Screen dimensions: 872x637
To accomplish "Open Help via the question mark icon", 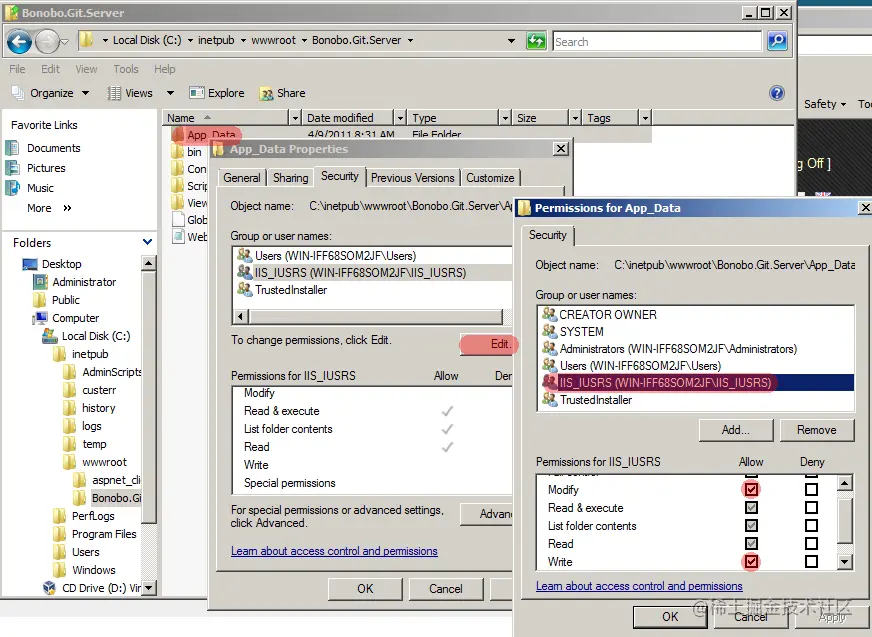I will 778,92.
